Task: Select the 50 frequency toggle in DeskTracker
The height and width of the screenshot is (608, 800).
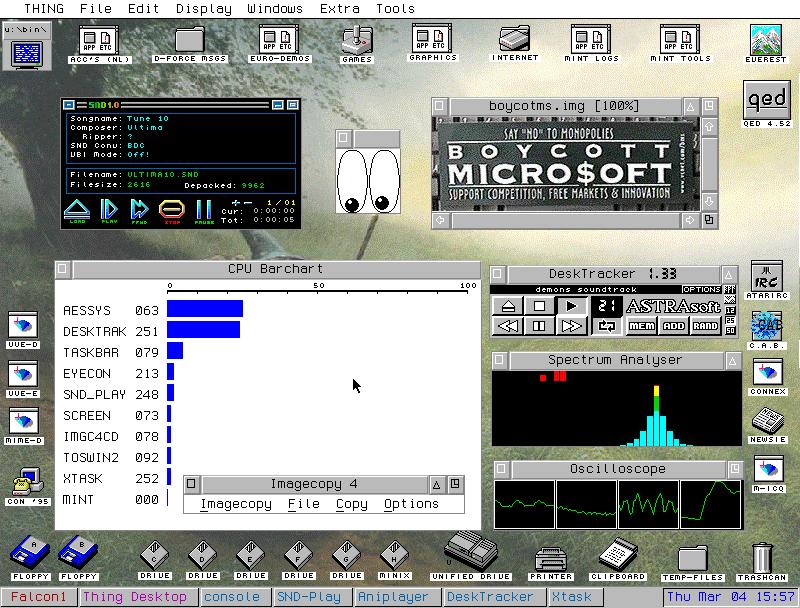Action: click(x=730, y=331)
